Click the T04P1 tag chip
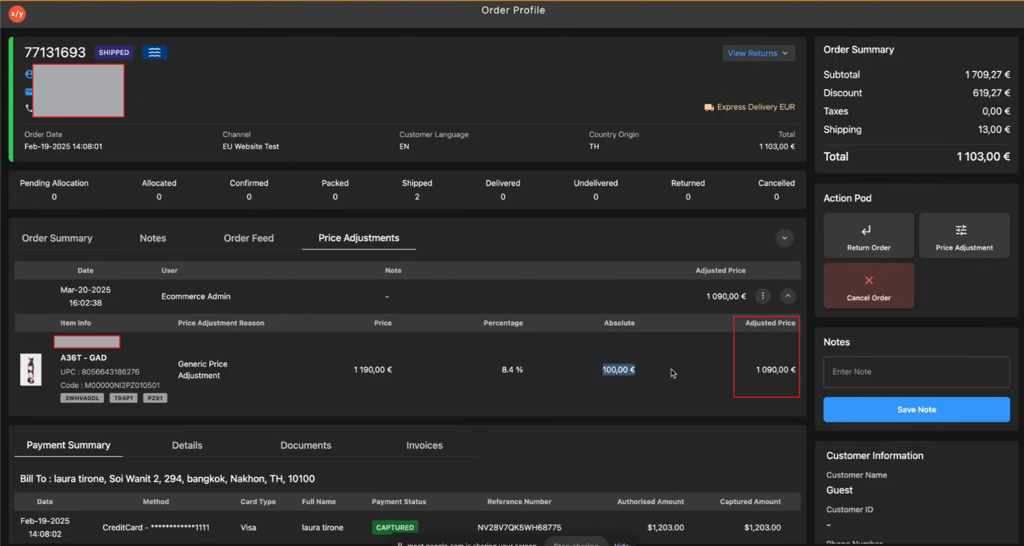The image size is (1024, 546). tap(123, 398)
